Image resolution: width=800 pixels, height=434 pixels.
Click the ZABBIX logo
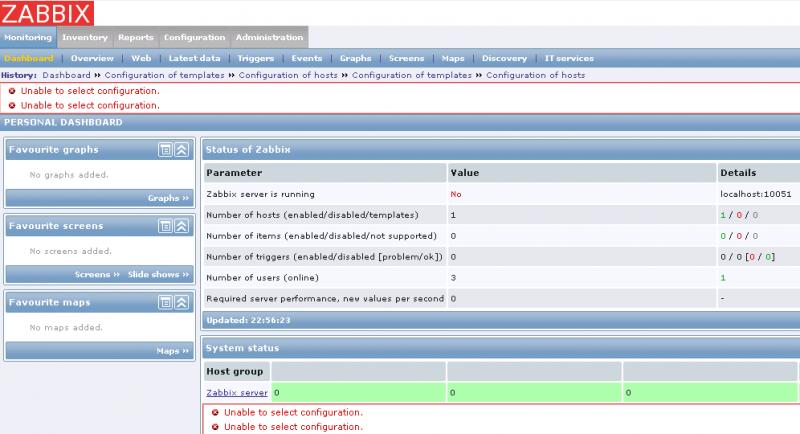pyautogui.click(x=47, y=13)
